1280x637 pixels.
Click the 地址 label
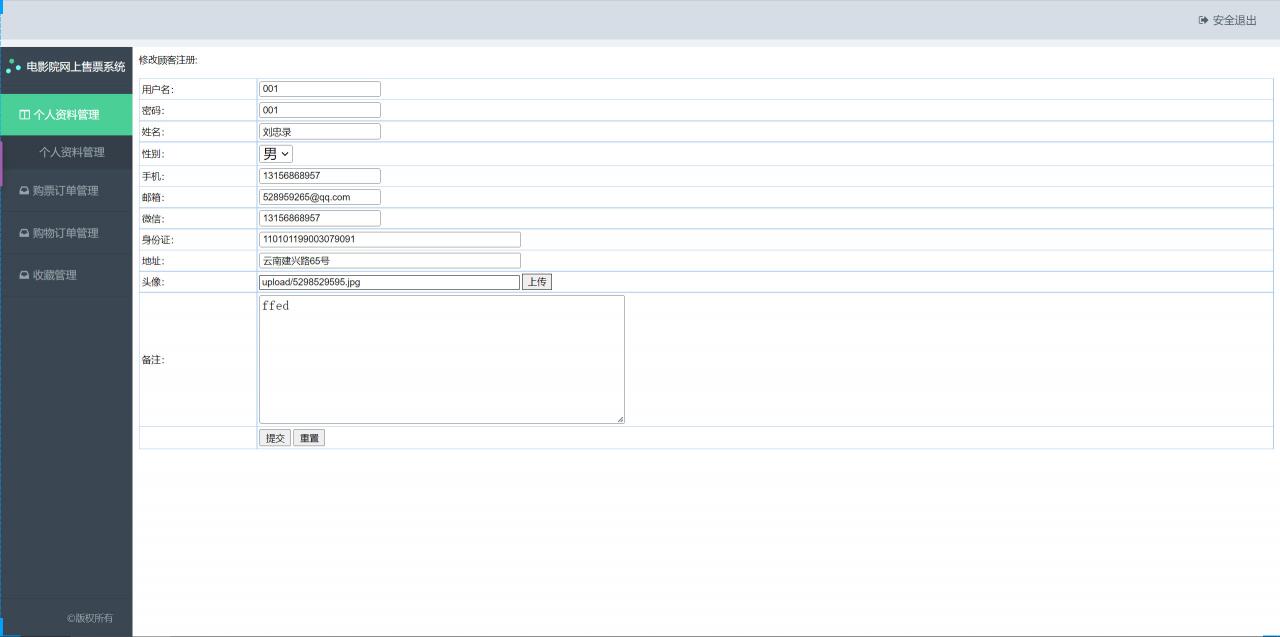pyautogui.click(x=153, y=261)
